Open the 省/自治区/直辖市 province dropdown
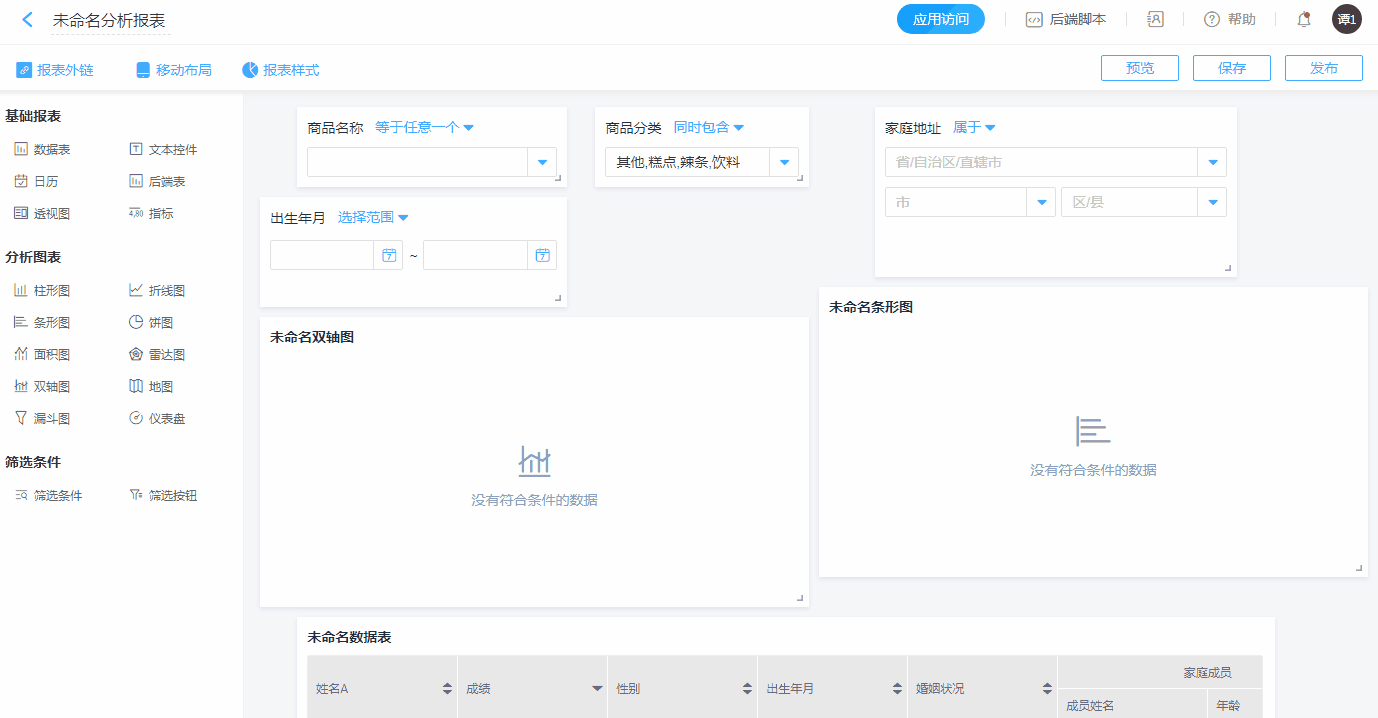The width and height of the screenshot is (1378, 718). tap(1212, 162)
